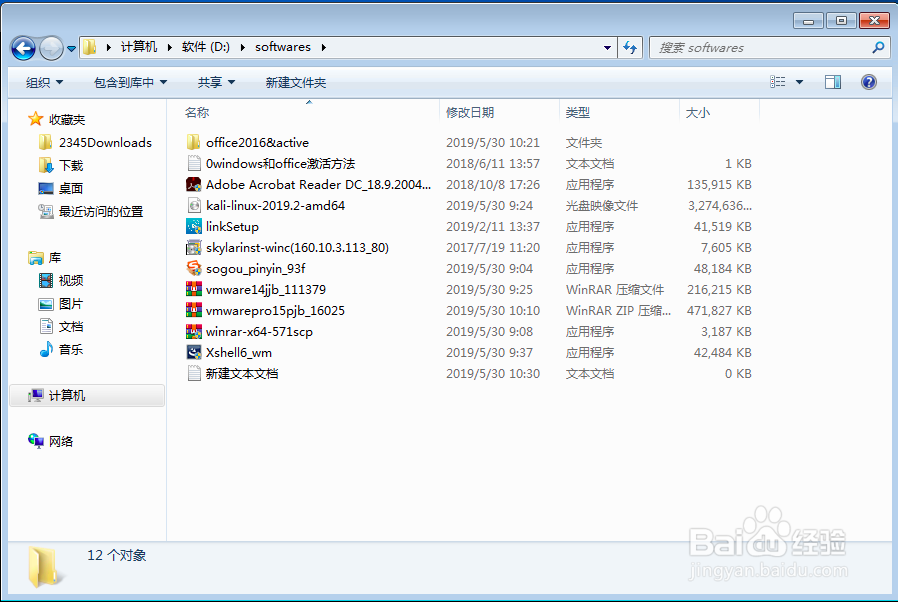The height and width of the screenshot is (602, 898).
Task: Open the recent pages dropdown arrow
Action: 72,49
